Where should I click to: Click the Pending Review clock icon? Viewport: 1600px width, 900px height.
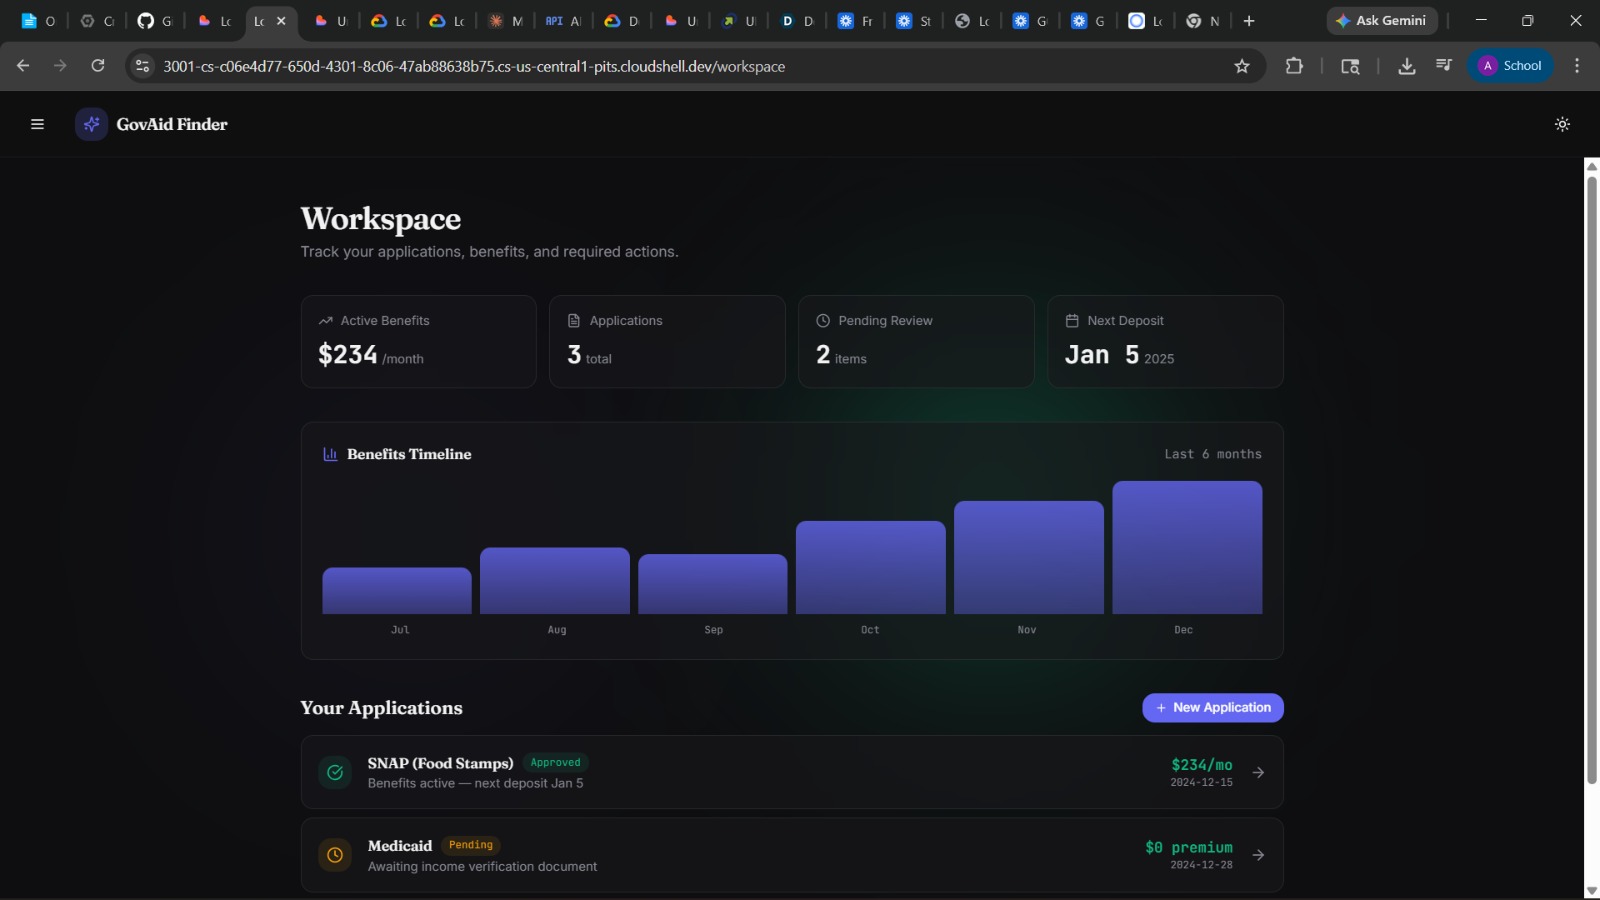click(x=823, y=321)
